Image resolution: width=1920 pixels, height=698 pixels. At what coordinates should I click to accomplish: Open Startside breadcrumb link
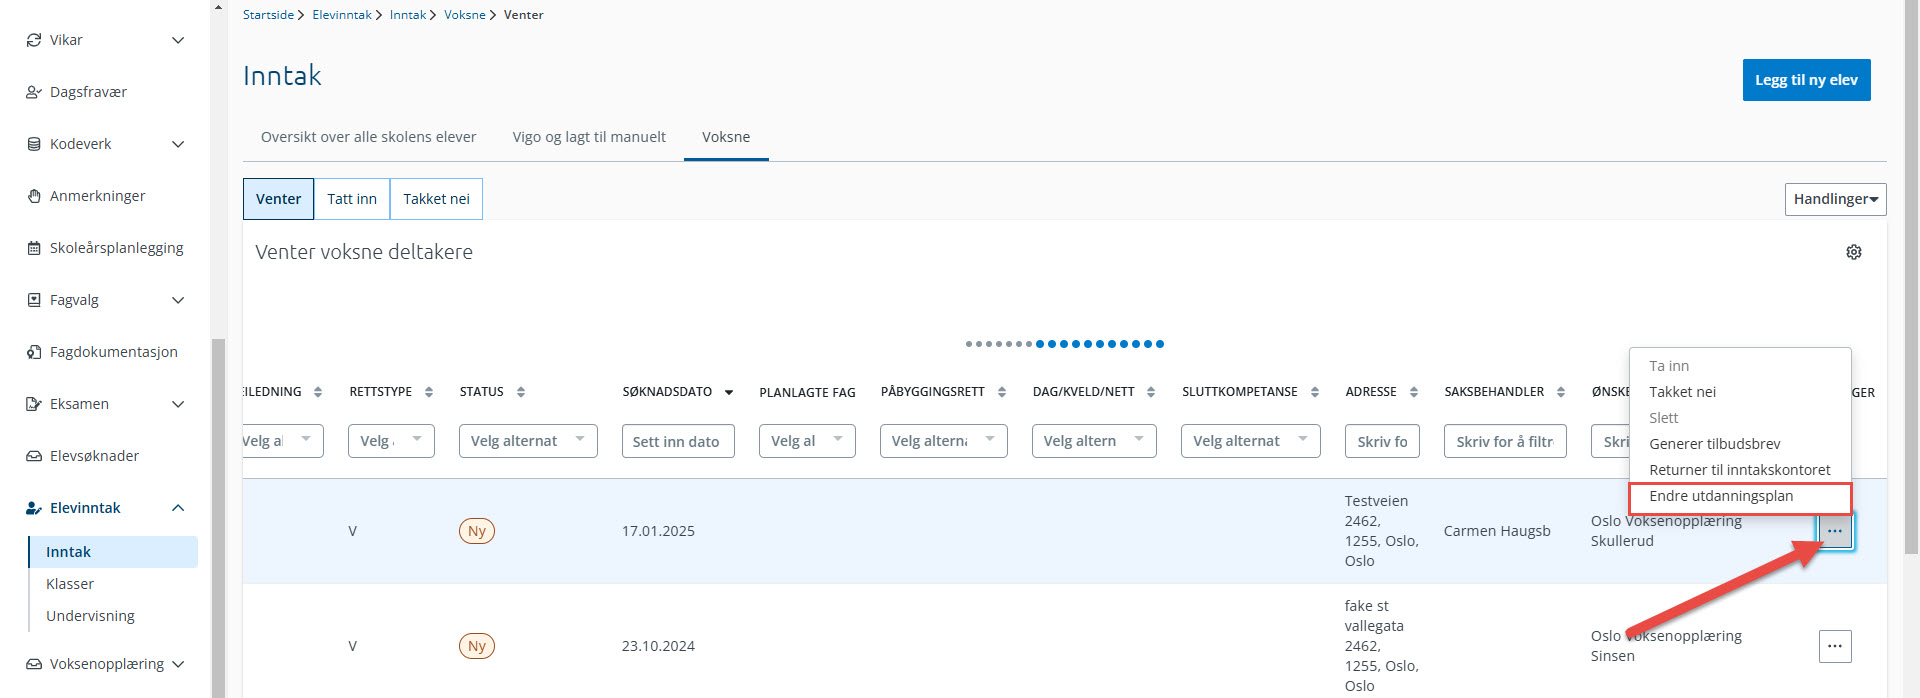[268, 15]
